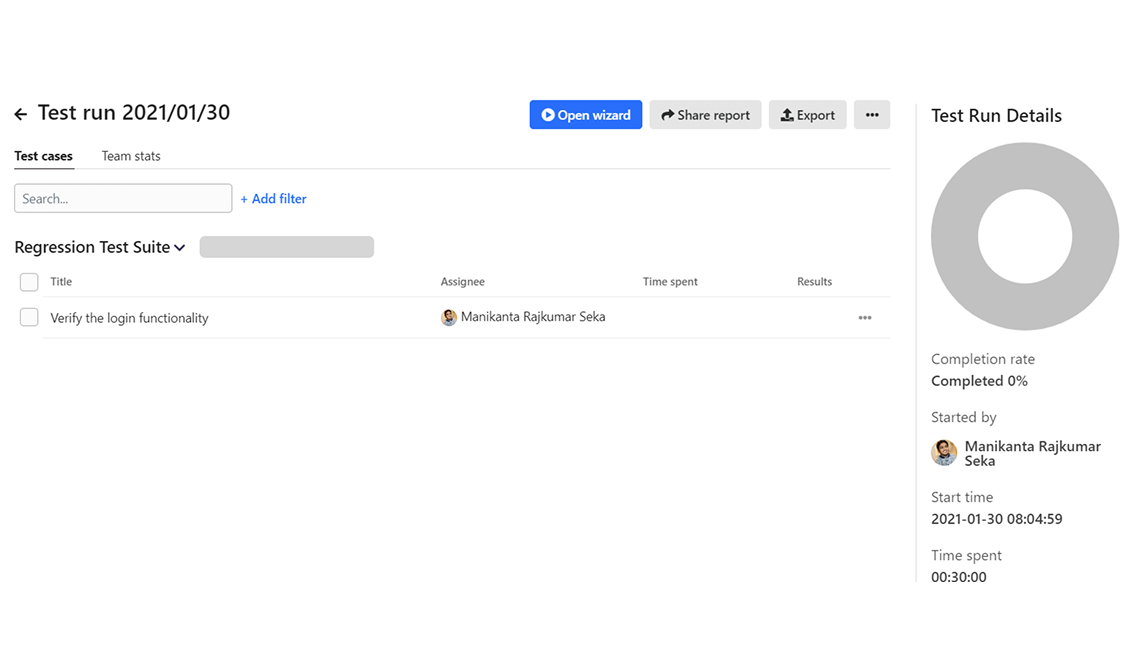Image resolution: width=1148 pixels, height=668 pixels.
Task: Click the upload icon in Export button
Action: [787, 115]
